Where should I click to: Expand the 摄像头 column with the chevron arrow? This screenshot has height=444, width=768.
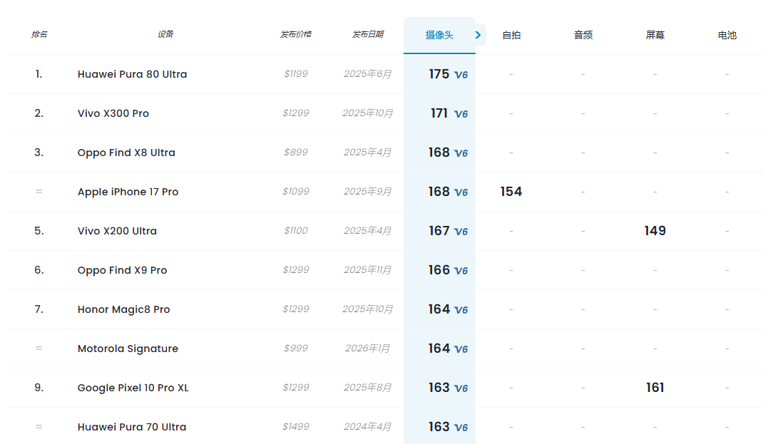click(478, 35)
